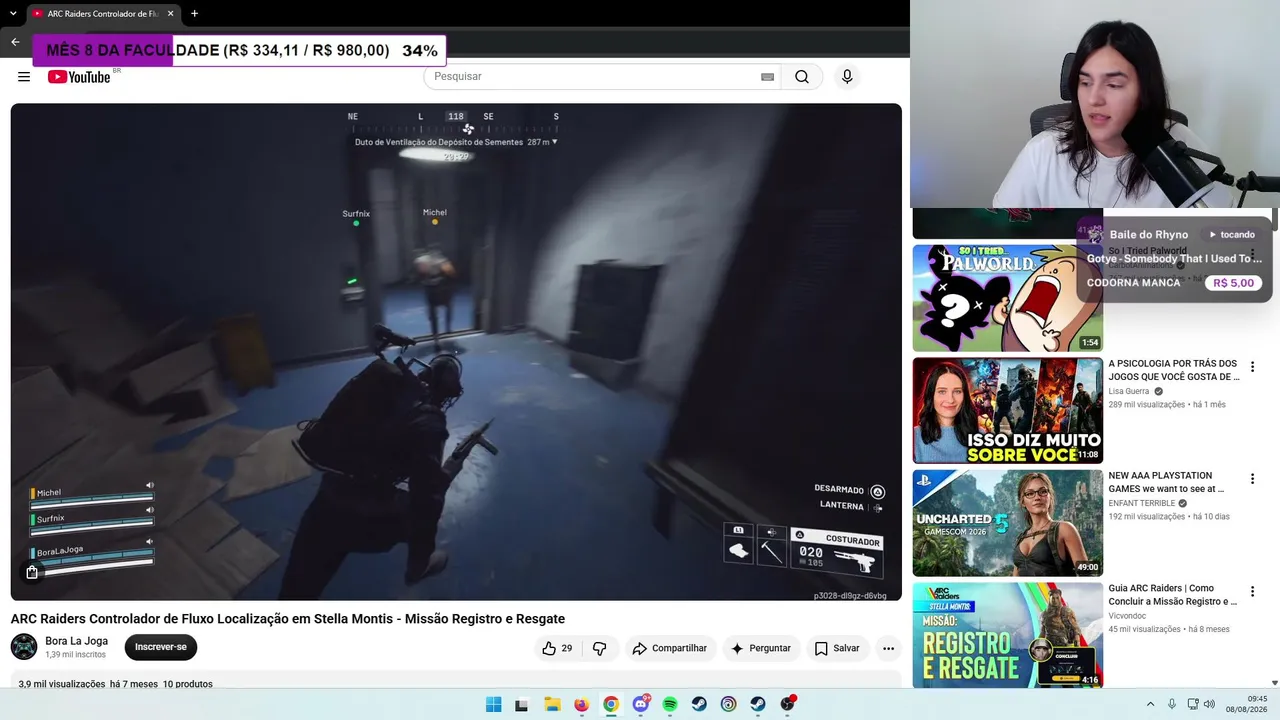1280x720 pixels.
Task: Open the Vicvondoc channel link
Action: 1129,616
